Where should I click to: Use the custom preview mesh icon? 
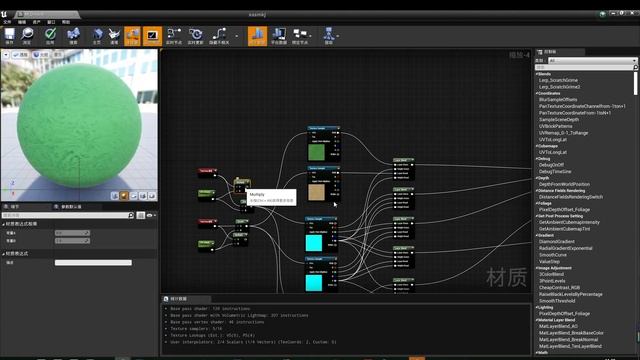click(152, 196)
